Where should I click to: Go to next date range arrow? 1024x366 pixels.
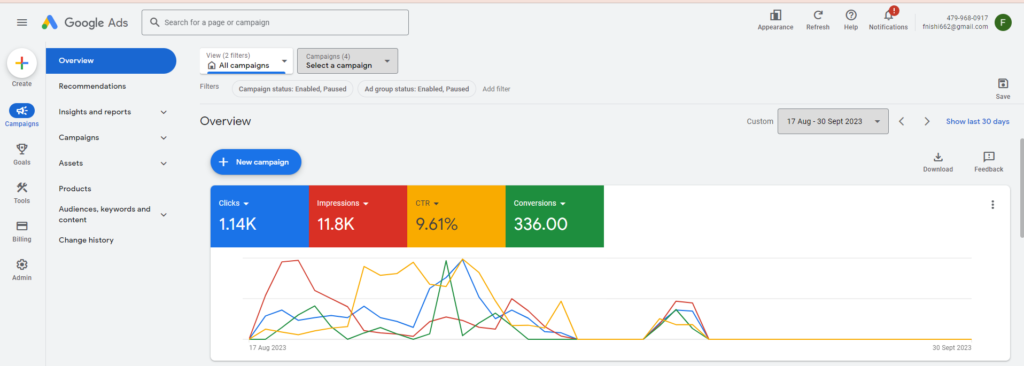coord(927,122)
